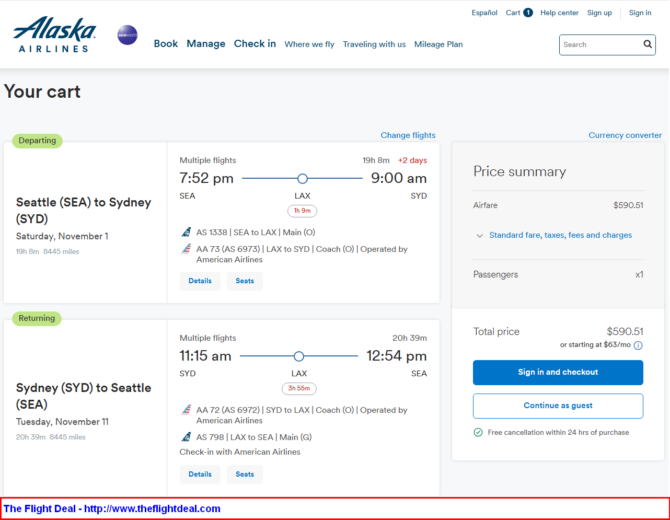Click Change flights link
The height and width of the screenshot is (520, 670).
[x=408, y=135]
